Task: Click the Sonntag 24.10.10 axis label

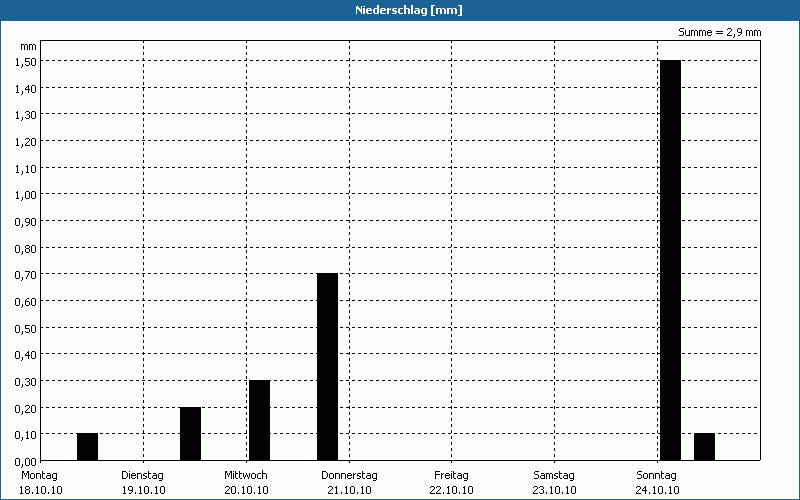Action: point(657,483)
